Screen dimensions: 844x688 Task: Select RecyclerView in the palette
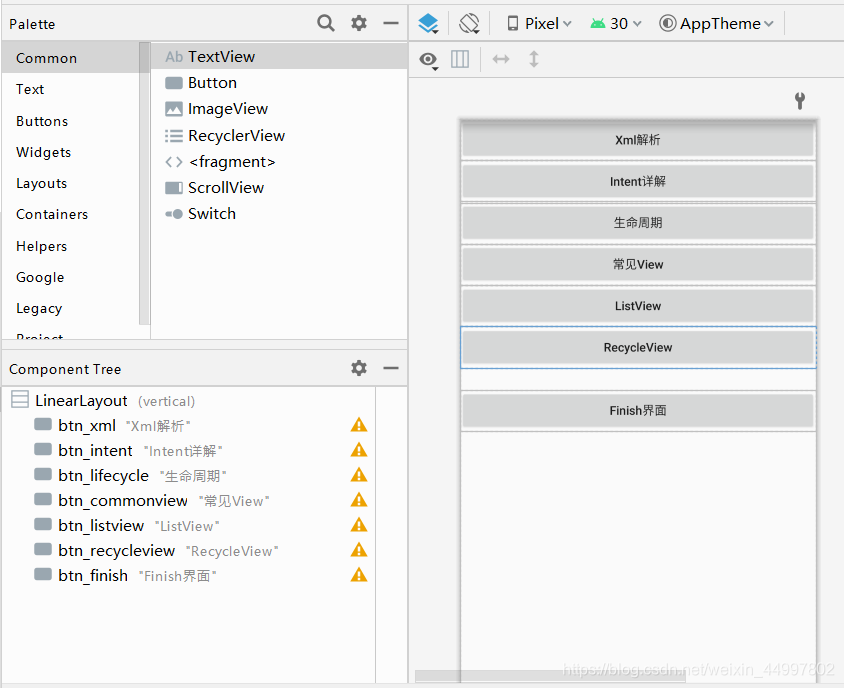(279, 135)
